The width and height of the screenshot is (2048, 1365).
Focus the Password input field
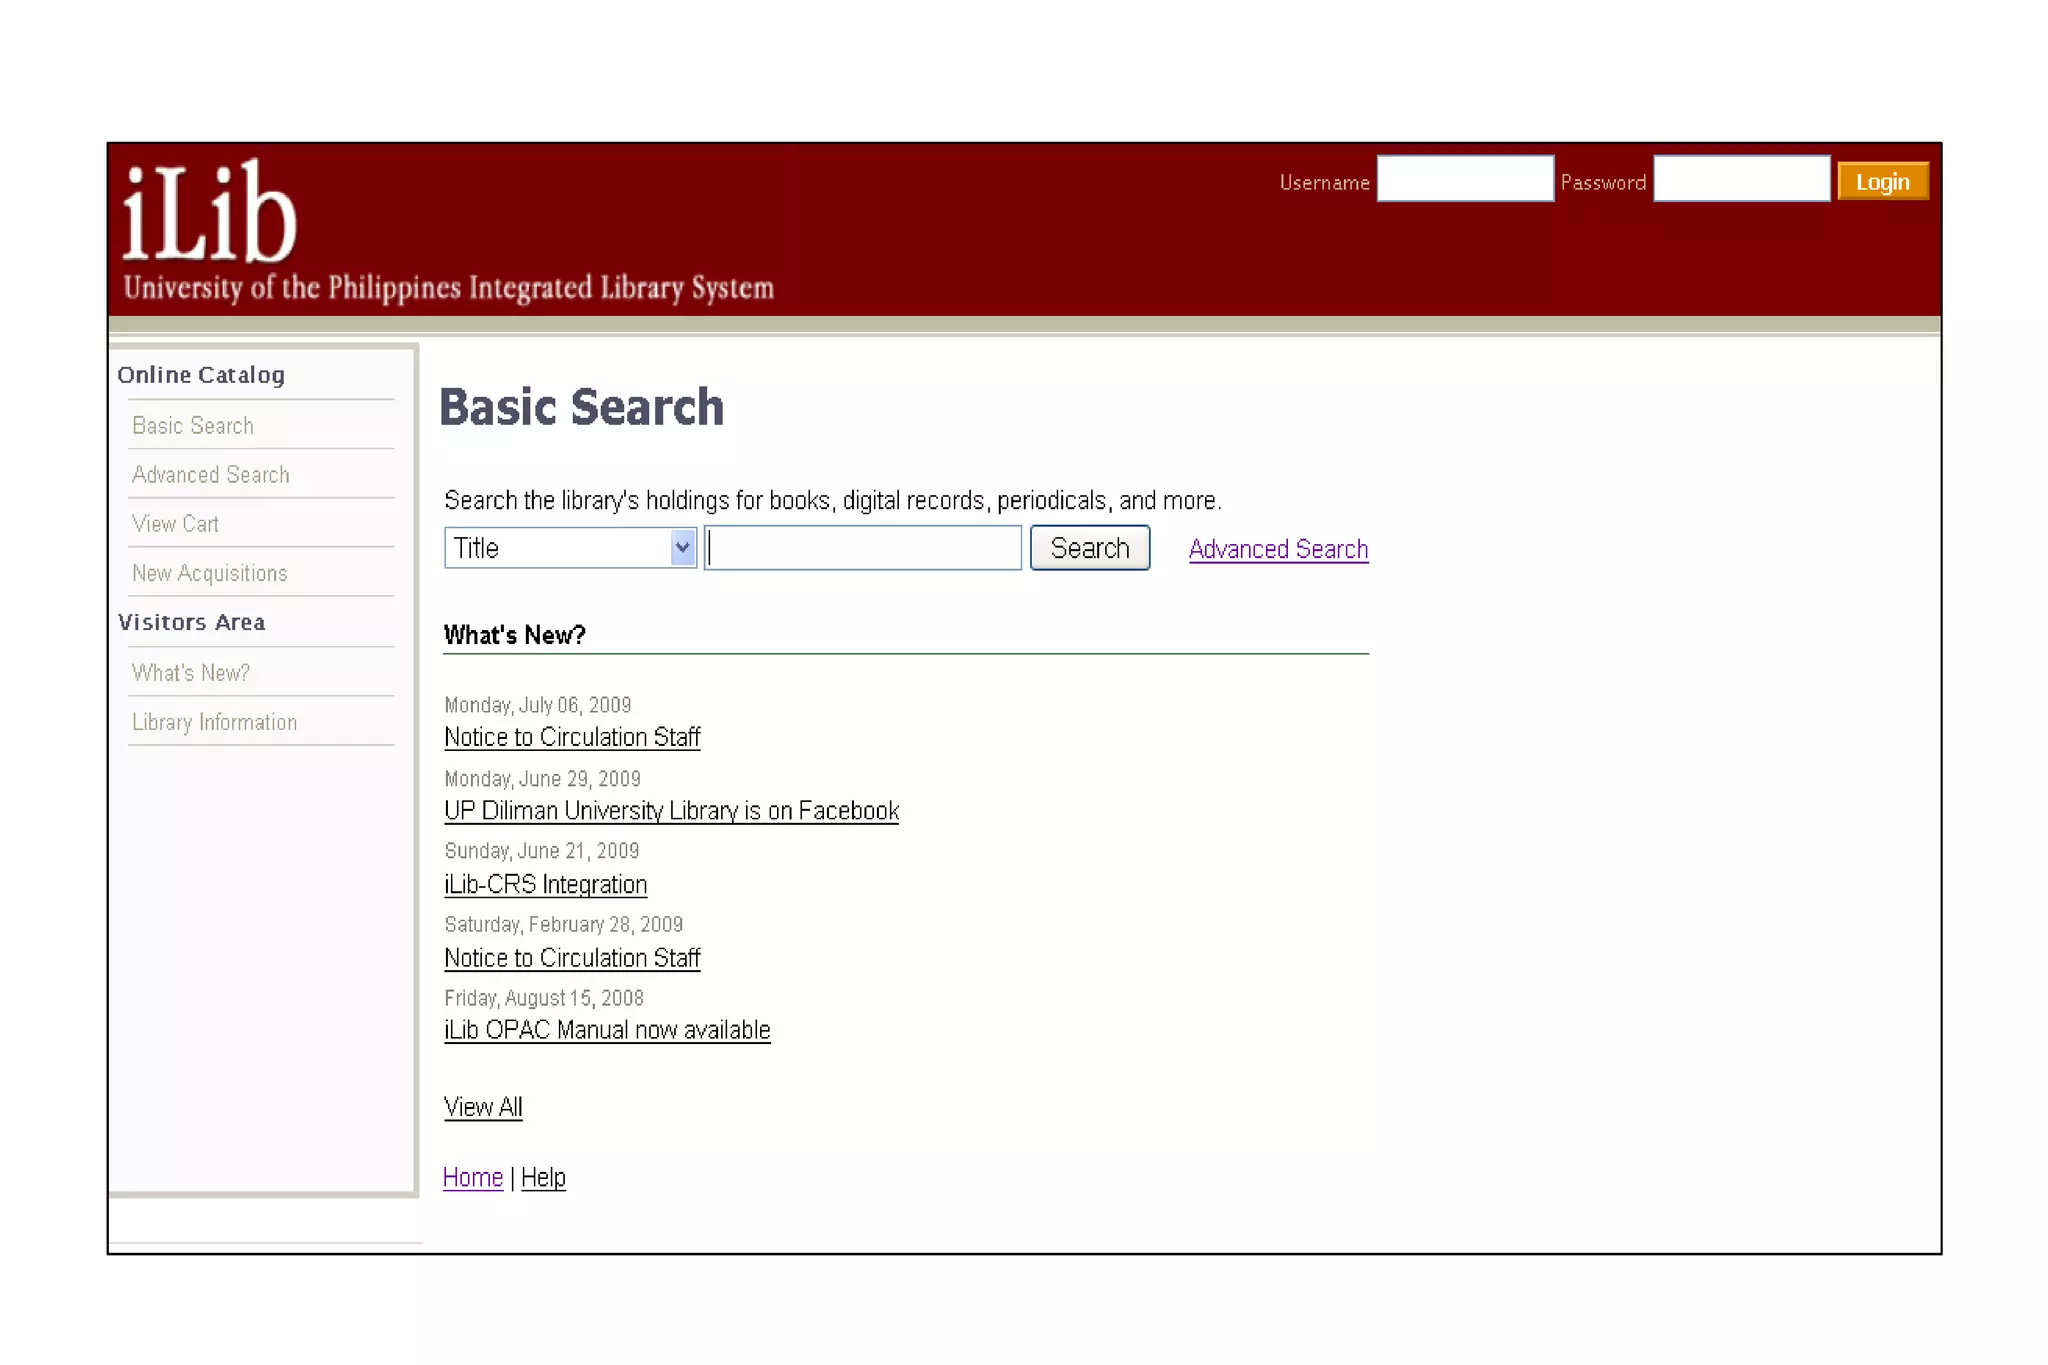[x=1740, y=179]
